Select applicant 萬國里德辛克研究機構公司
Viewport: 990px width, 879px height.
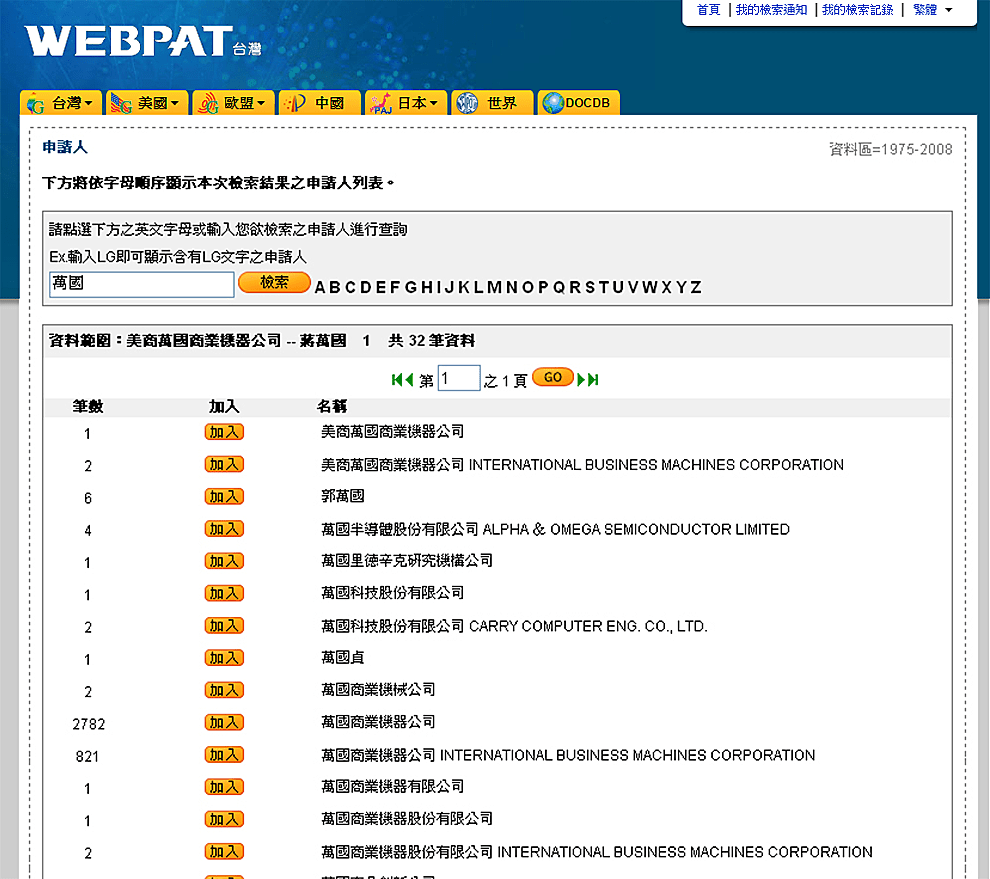pyautogui.click(x=407, y=561)
